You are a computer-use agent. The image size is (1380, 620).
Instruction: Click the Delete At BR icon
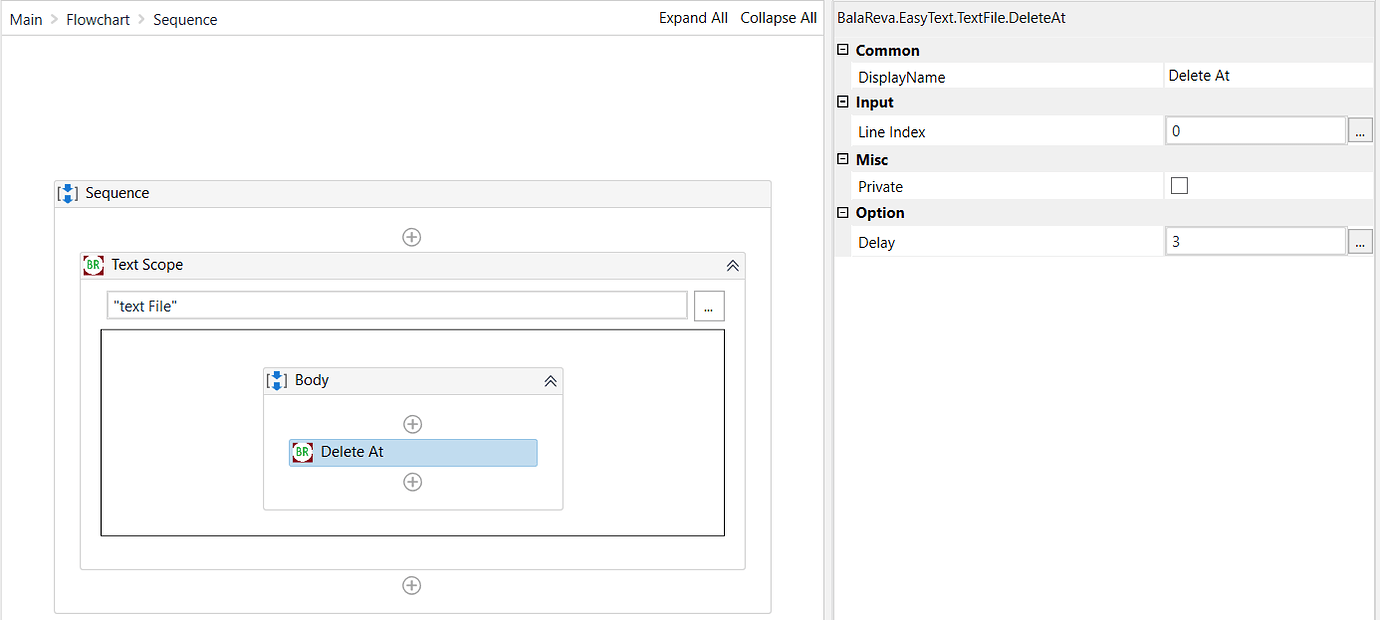[302, 453]
